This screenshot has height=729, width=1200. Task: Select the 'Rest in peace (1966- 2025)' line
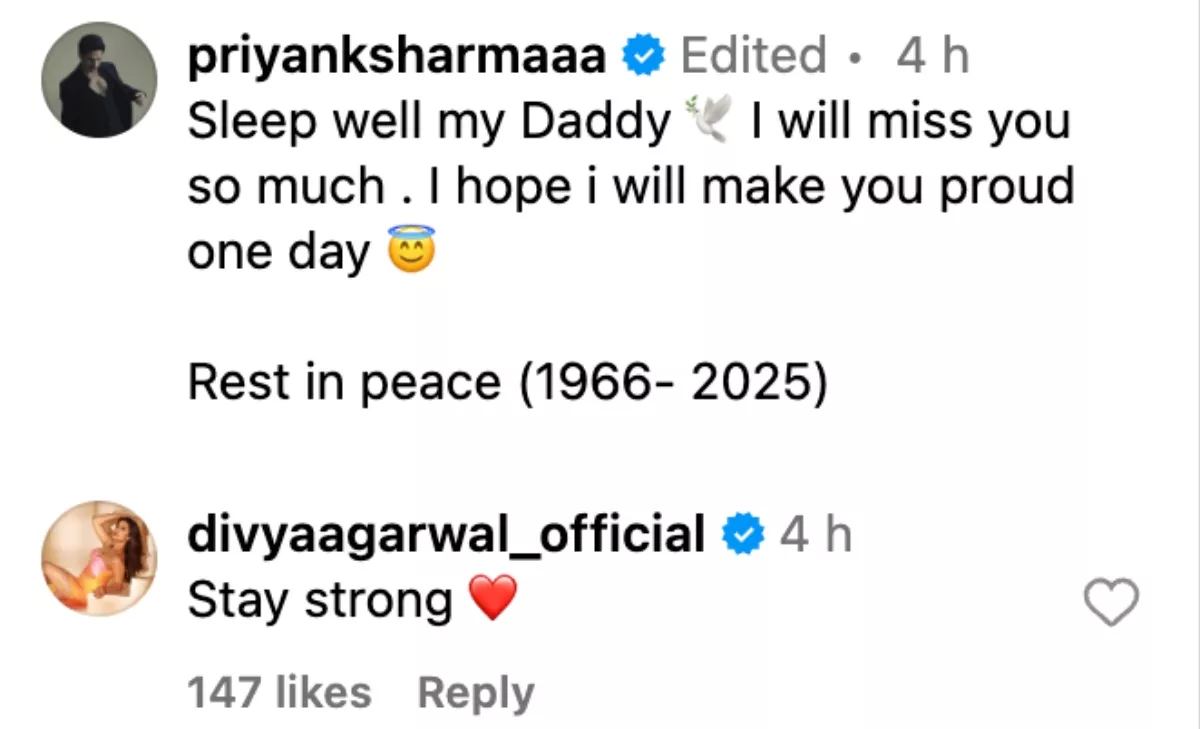pyautogui.click(x=508, y=383)
